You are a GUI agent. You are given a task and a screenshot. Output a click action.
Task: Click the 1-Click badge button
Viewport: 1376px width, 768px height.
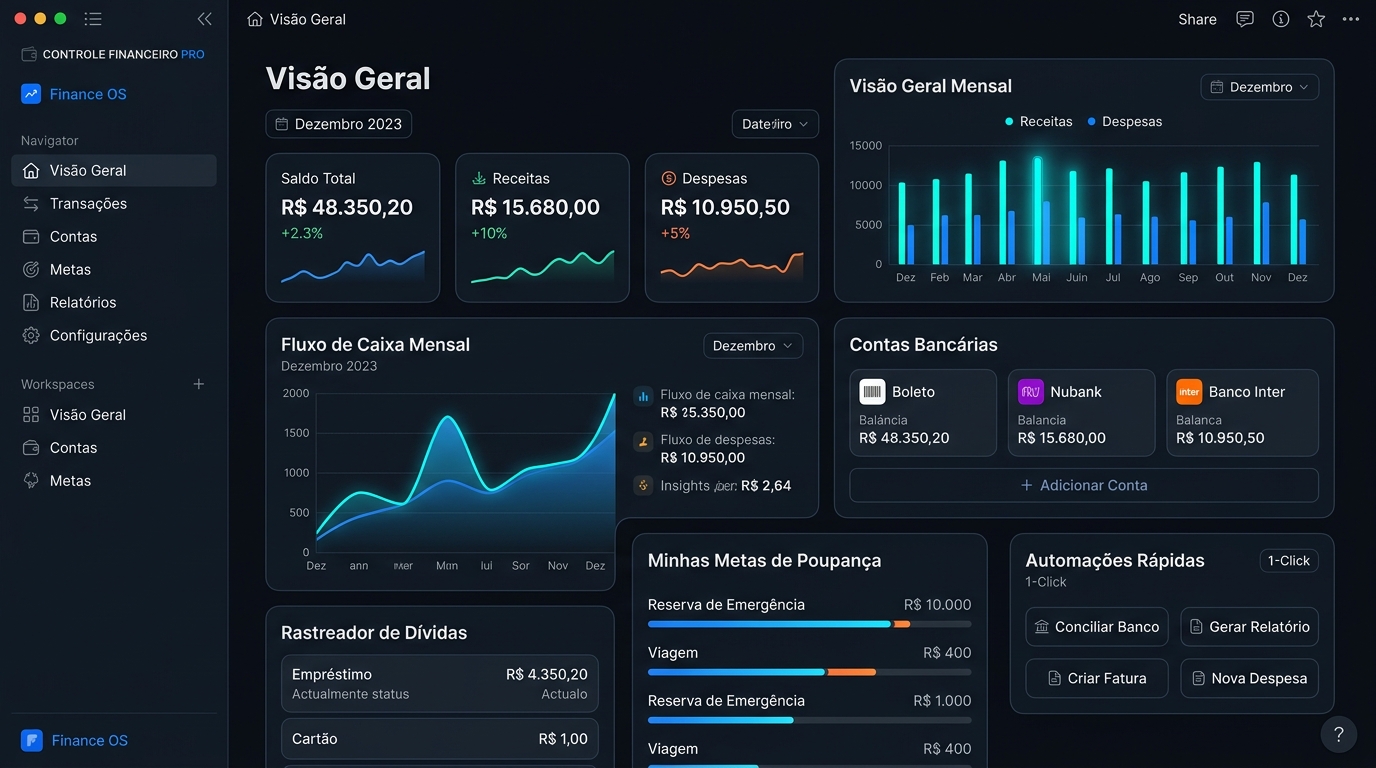tap(1289, 561)
